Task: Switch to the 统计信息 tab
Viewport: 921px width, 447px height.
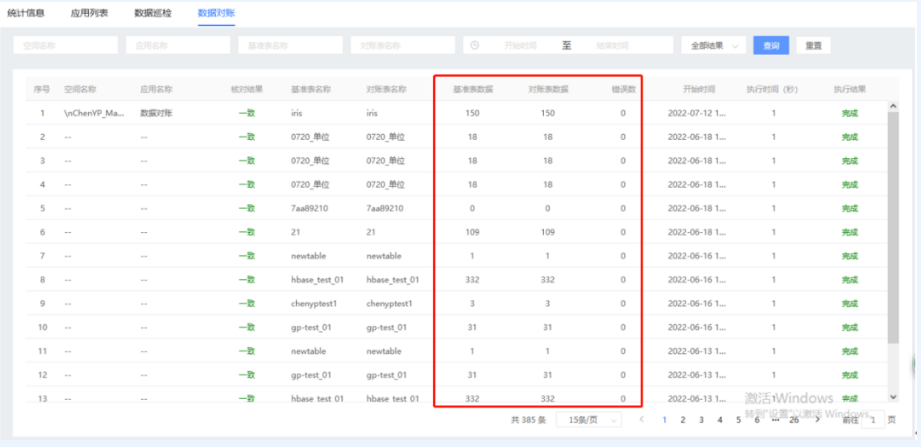Action: [26, 13]
